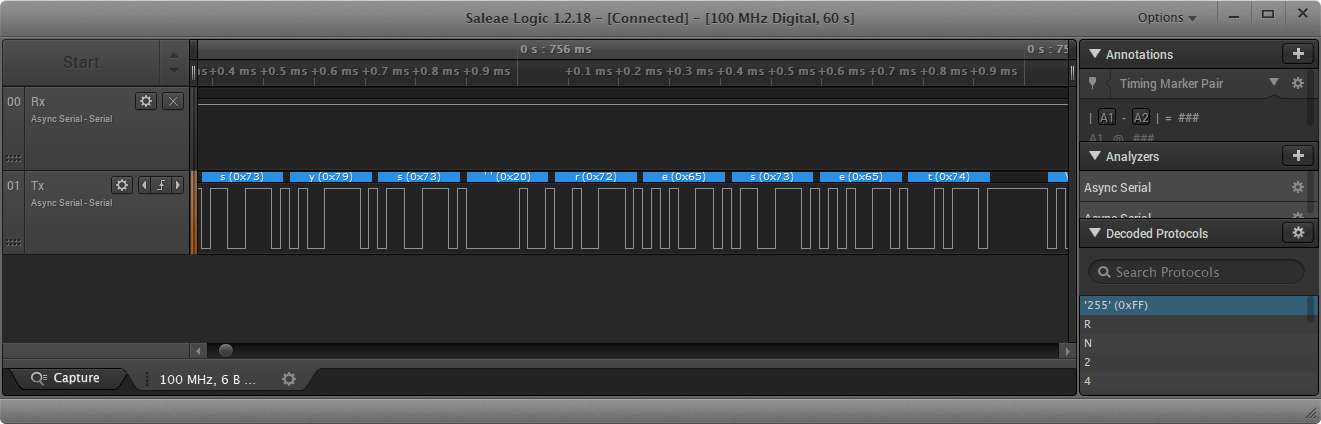This screenshot has height=424, width=1321.
Task: Open Rx channel settings gear
Action: pyautogui.click(x=146, y=101)
